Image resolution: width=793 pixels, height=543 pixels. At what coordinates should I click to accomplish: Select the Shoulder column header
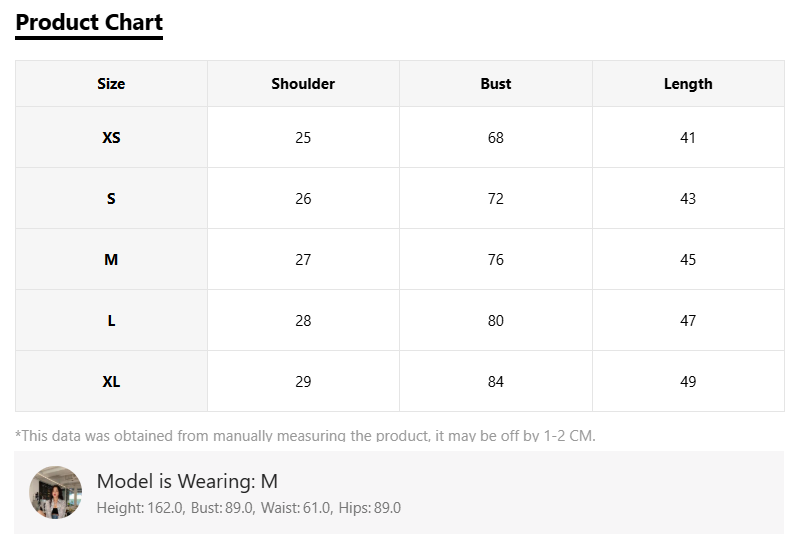coord(303,83)
